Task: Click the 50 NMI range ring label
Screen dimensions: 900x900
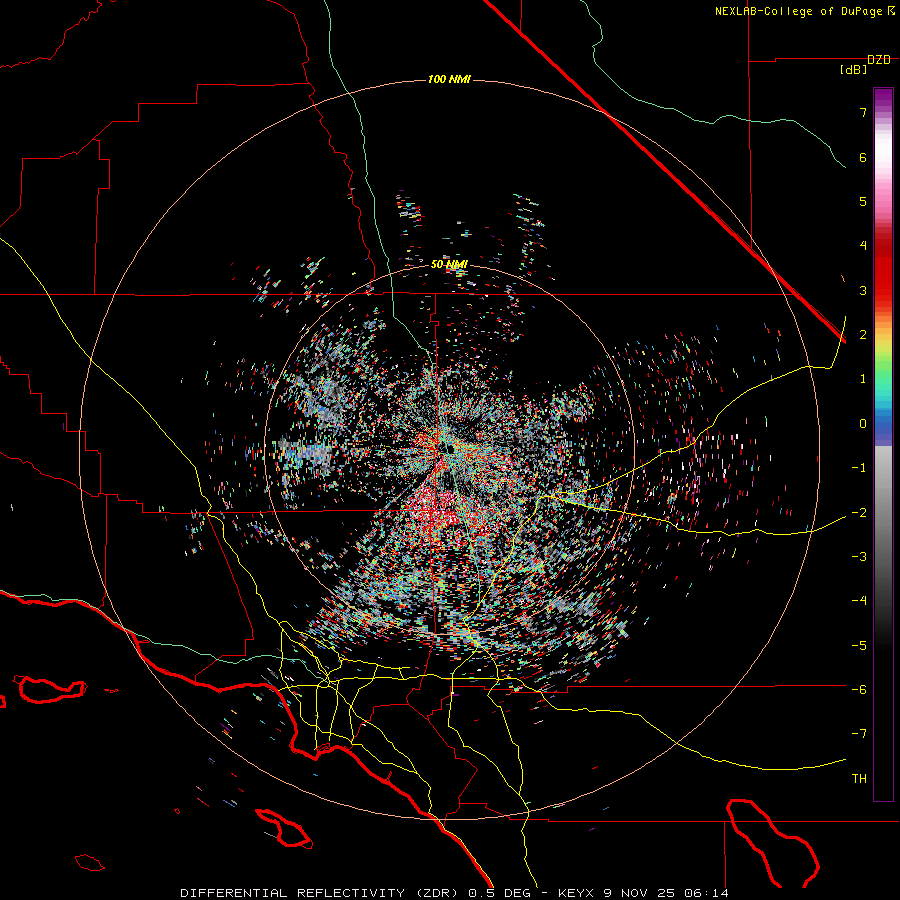Action: pyautogui.click(x=449, y=265)
